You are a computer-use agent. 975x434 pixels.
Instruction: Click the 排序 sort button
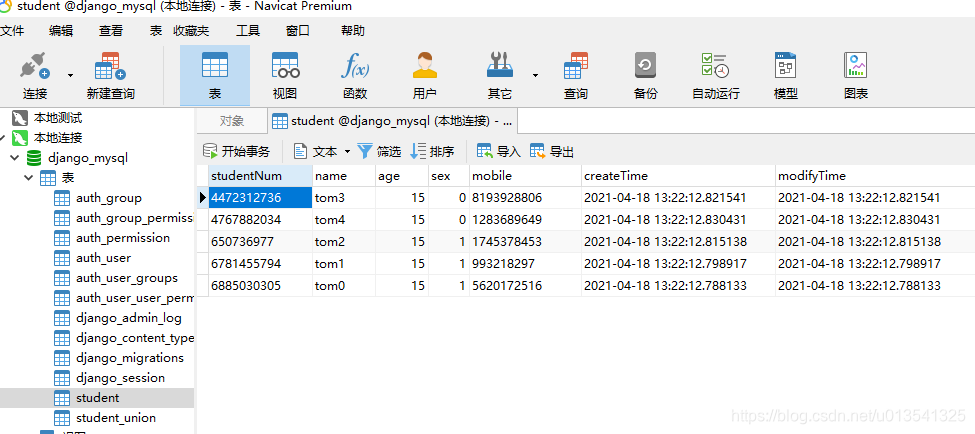tap(433, 151)
